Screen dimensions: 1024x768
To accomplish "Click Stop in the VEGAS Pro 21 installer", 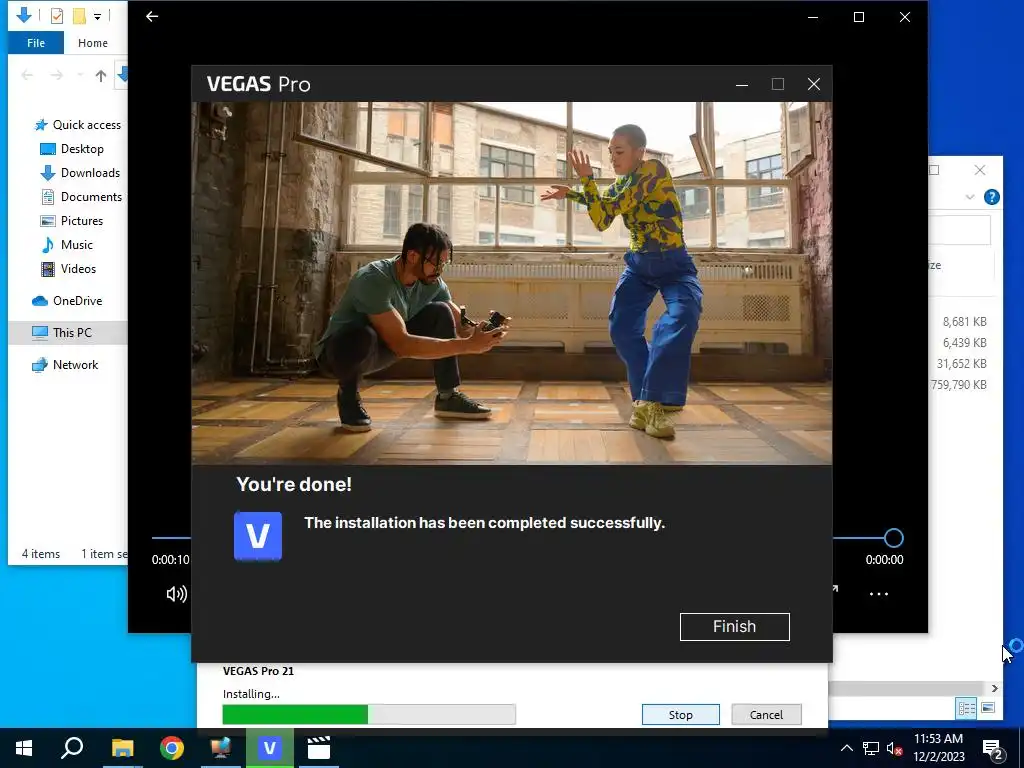I will pyautogui.click(x=680, y=714).
